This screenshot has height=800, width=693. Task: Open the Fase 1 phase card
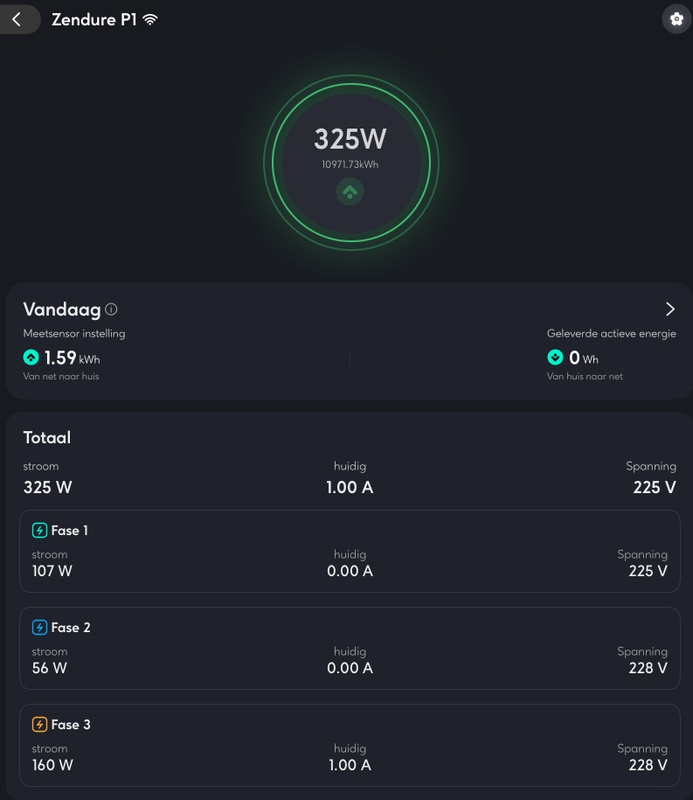point(349,551)
